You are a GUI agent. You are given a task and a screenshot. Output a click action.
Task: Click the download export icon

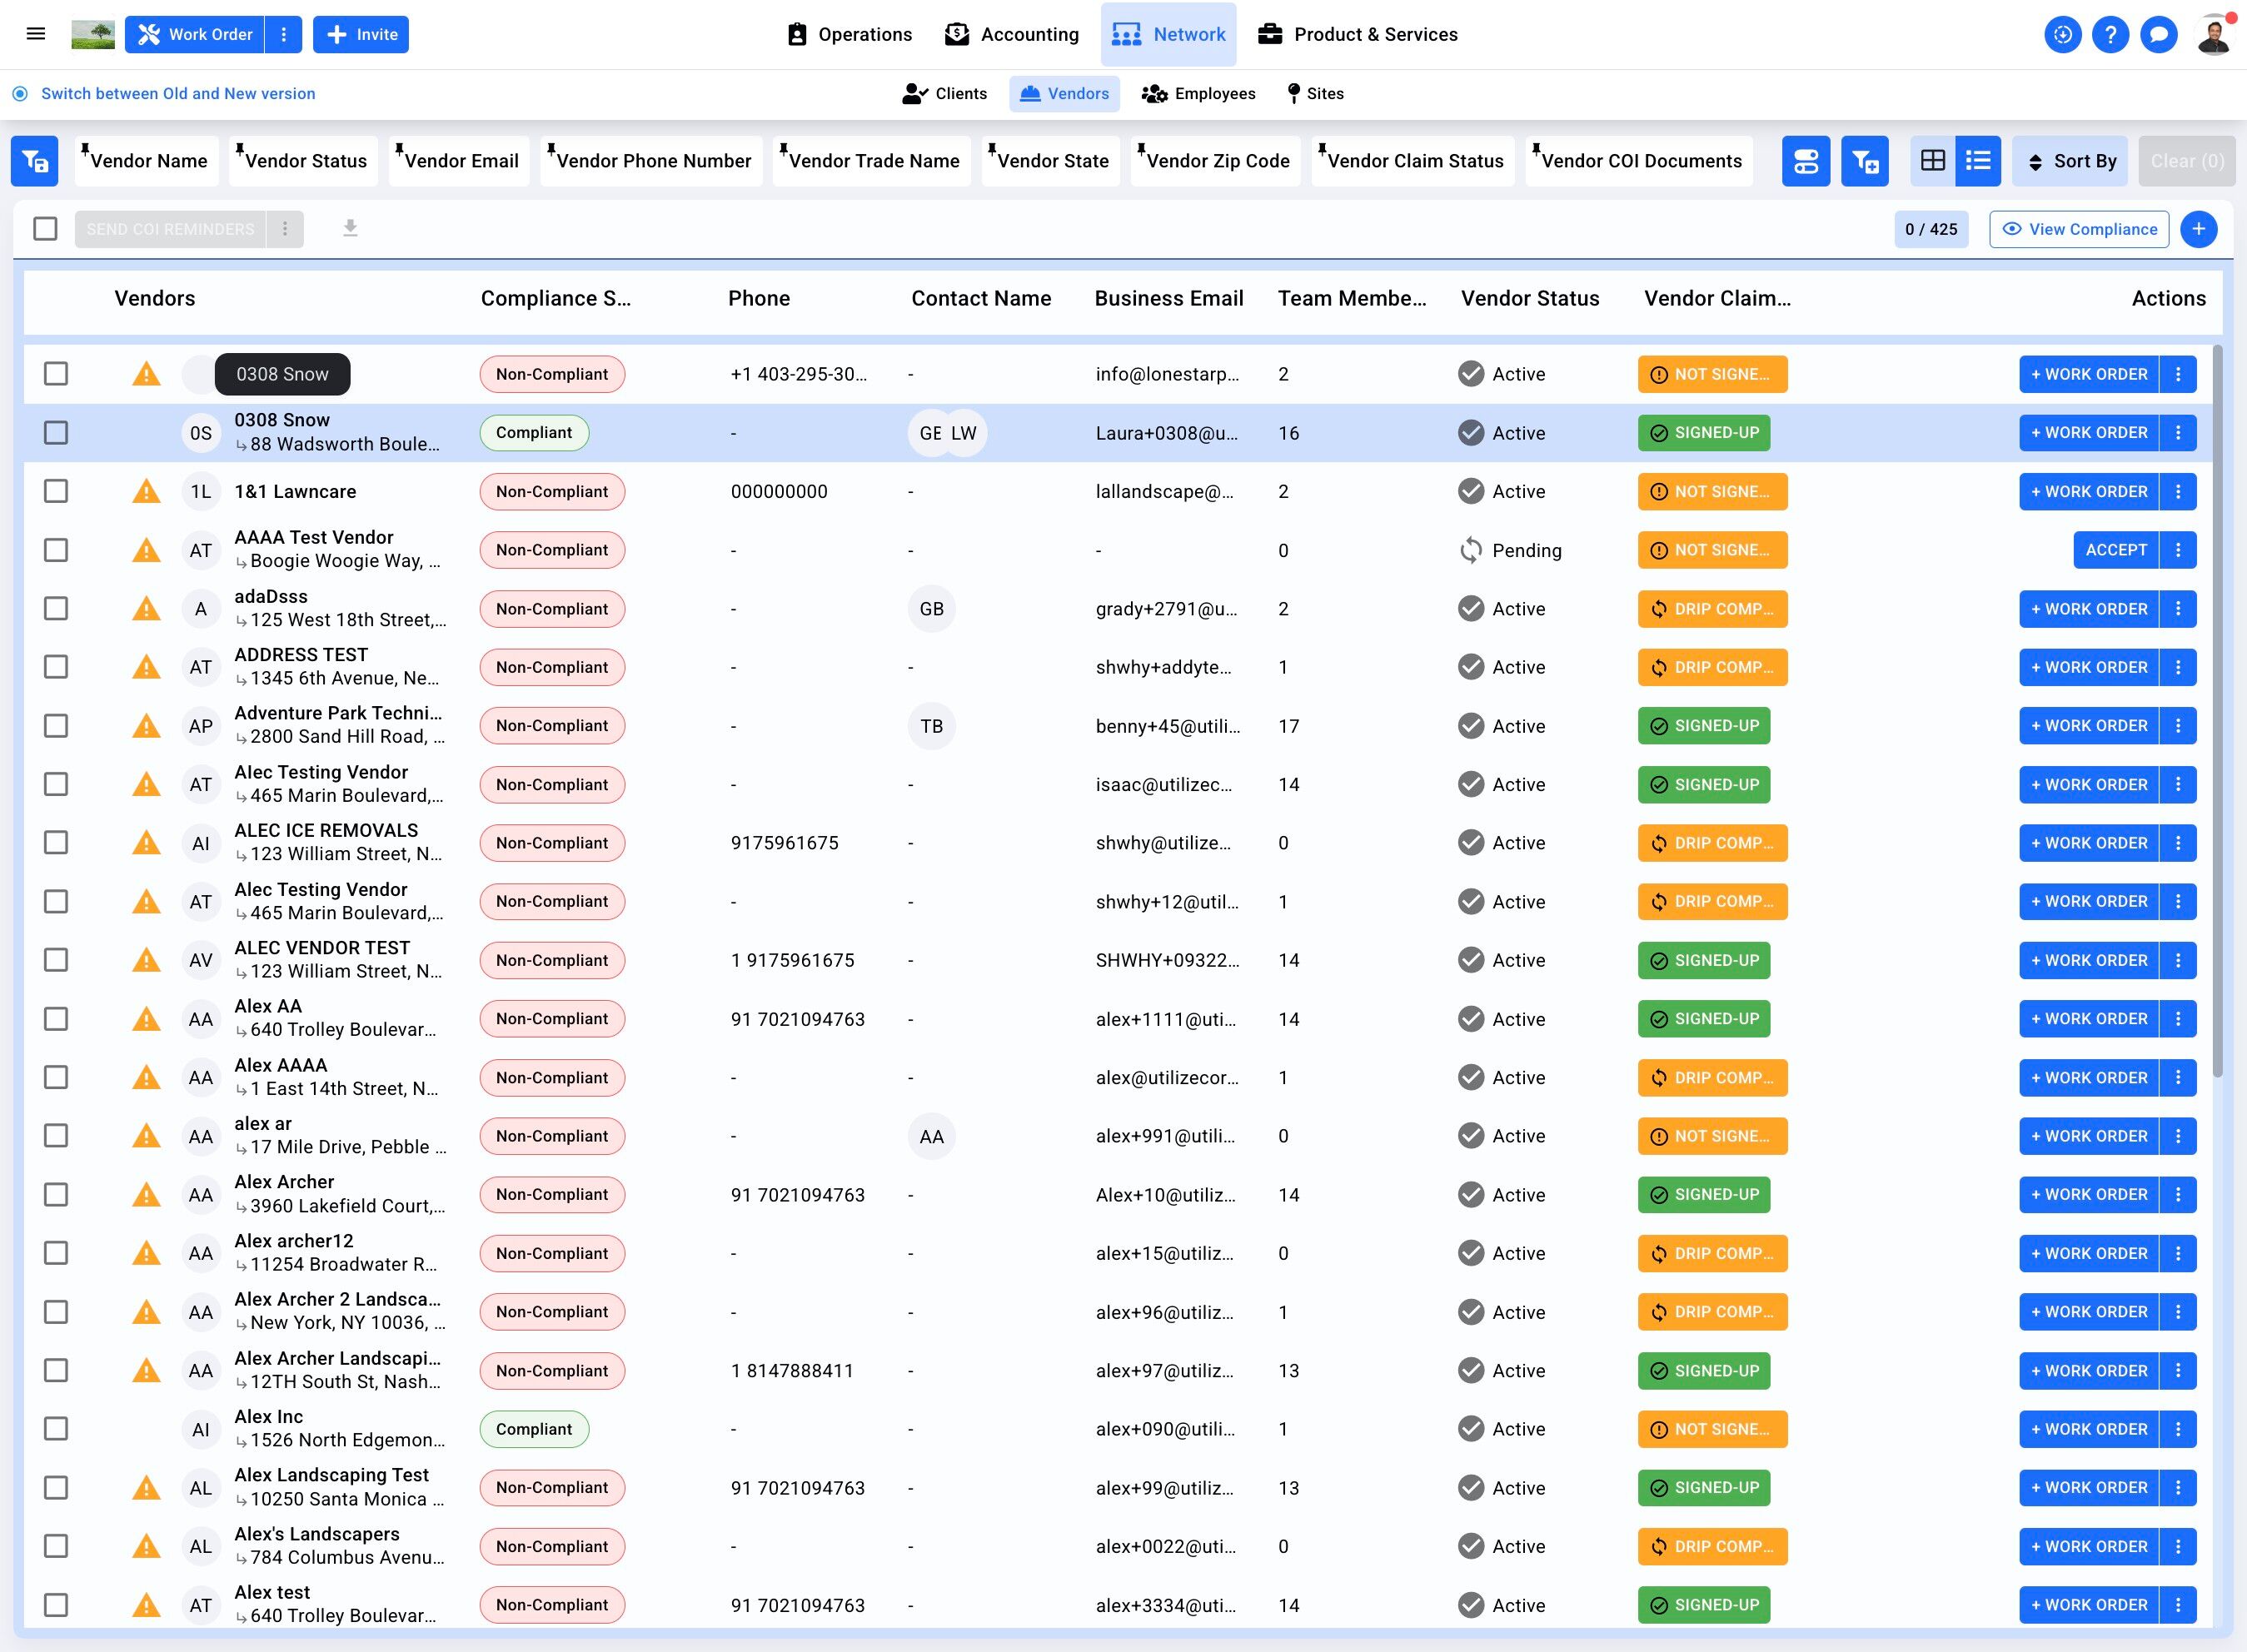point(350,229)
